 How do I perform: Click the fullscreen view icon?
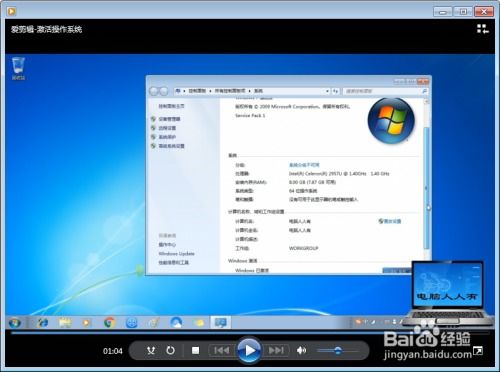[478, 350]
